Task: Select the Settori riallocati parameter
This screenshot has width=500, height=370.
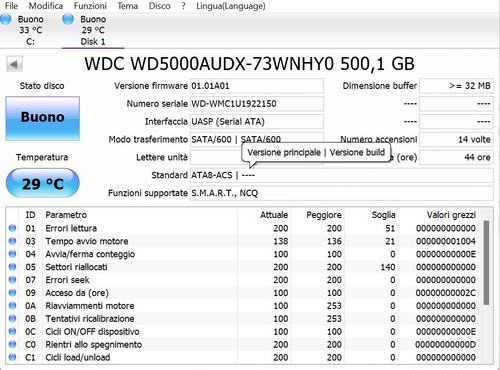Action: 76,267
